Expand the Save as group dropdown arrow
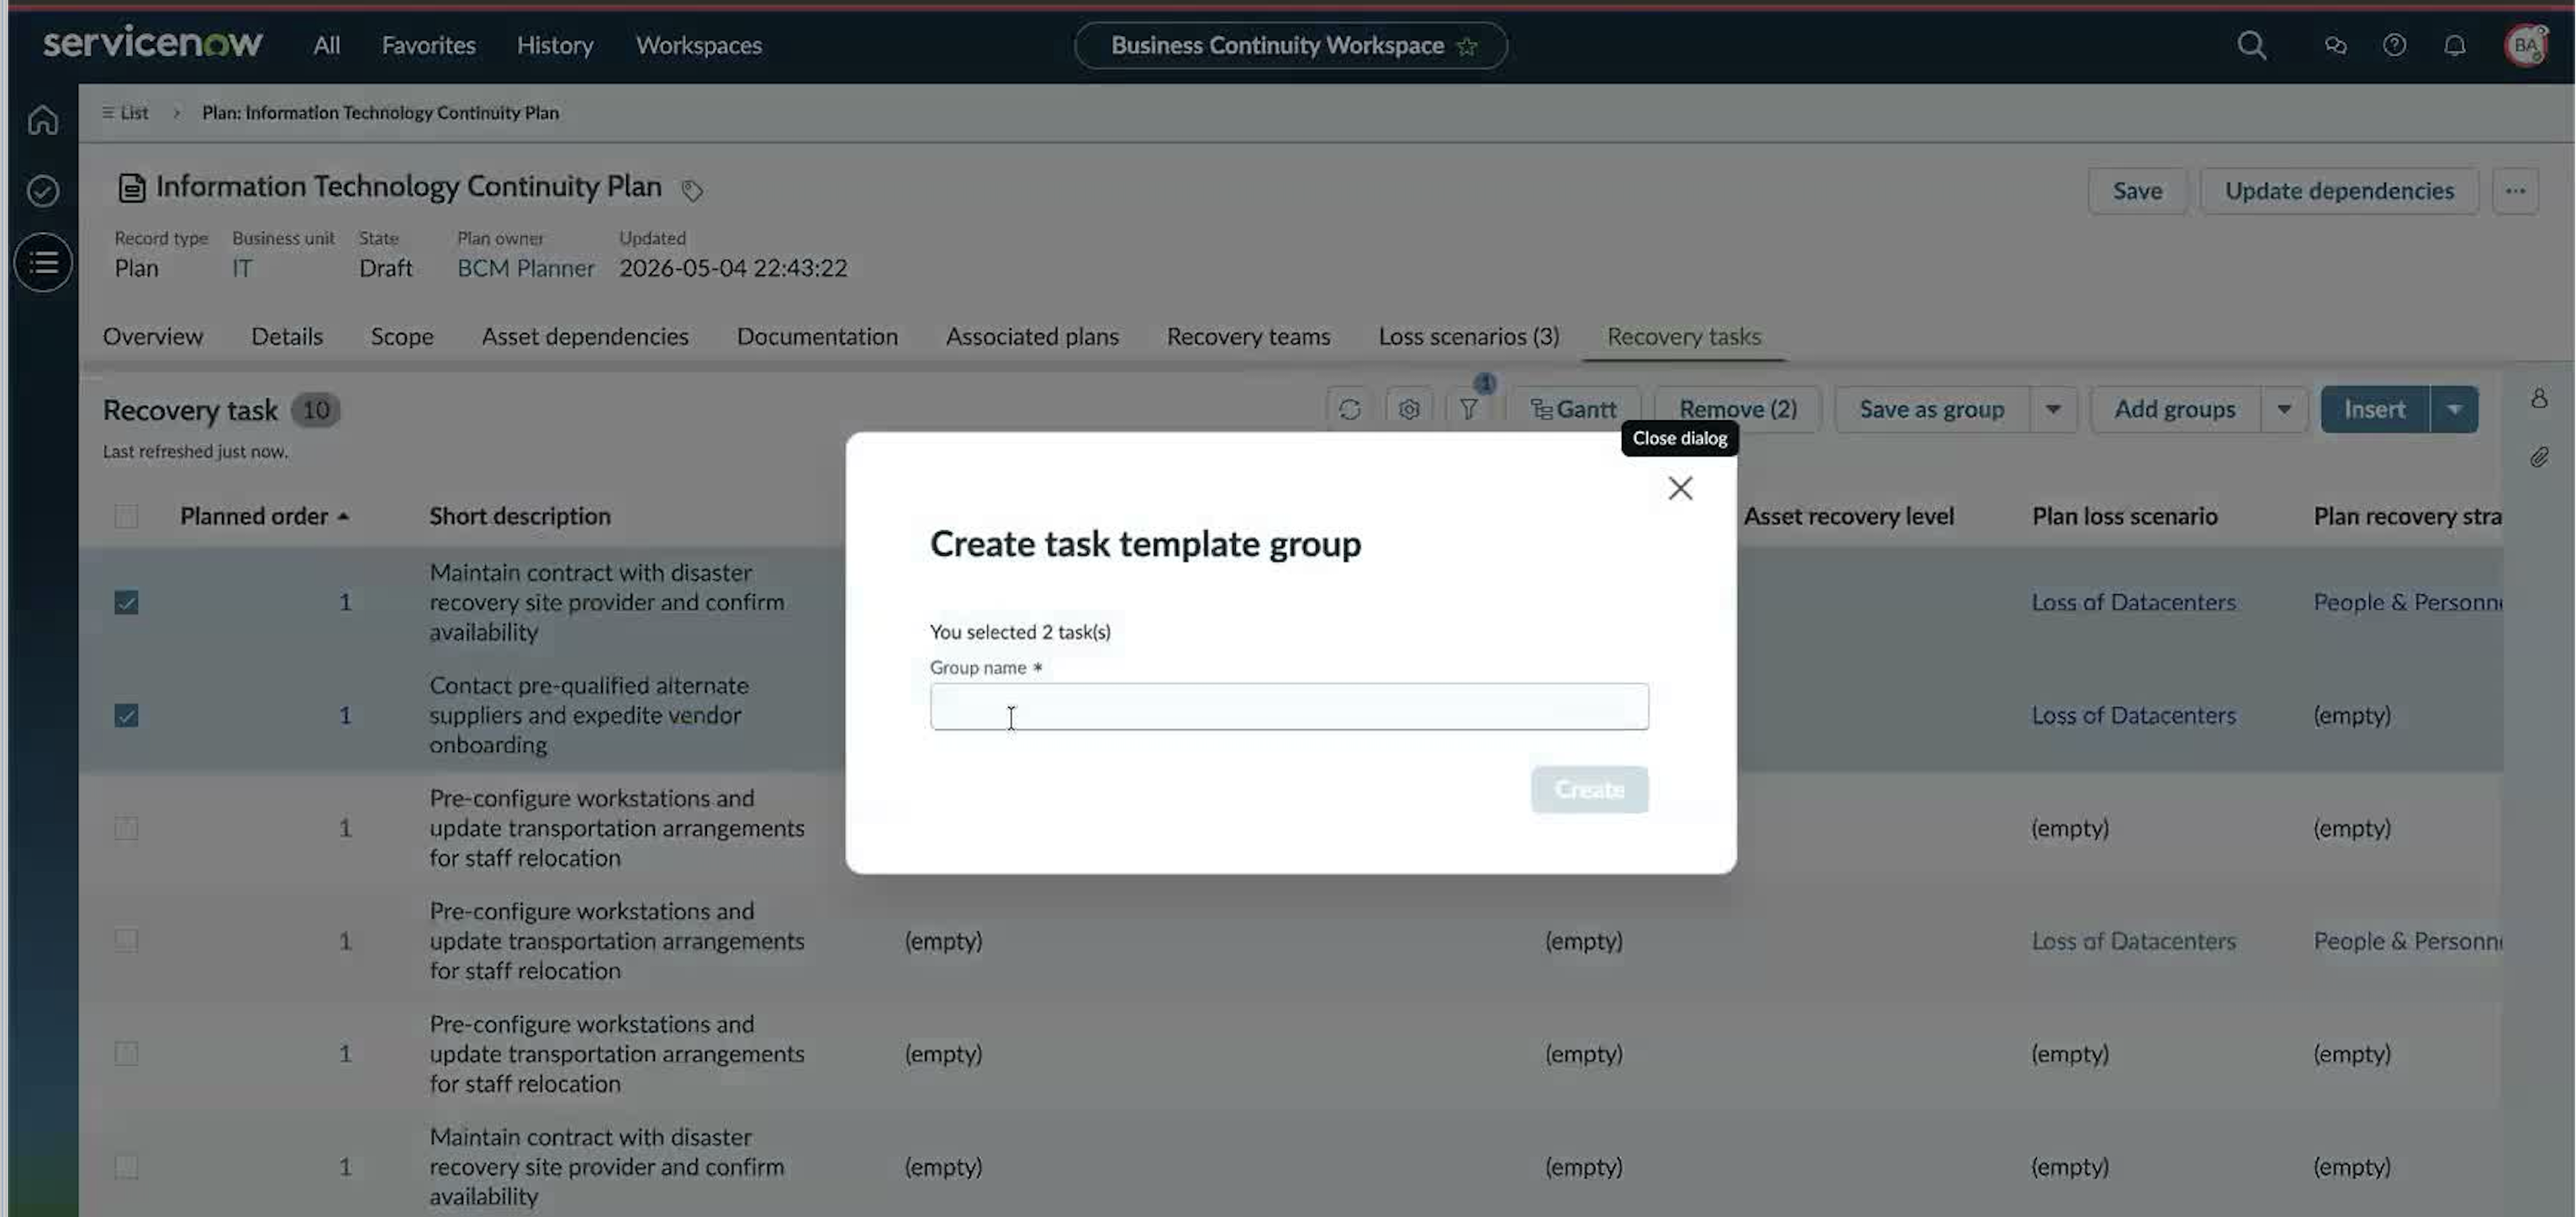Image resolution: width=2576 pixels, height=1217 pixels. (x=2053, y=409)
